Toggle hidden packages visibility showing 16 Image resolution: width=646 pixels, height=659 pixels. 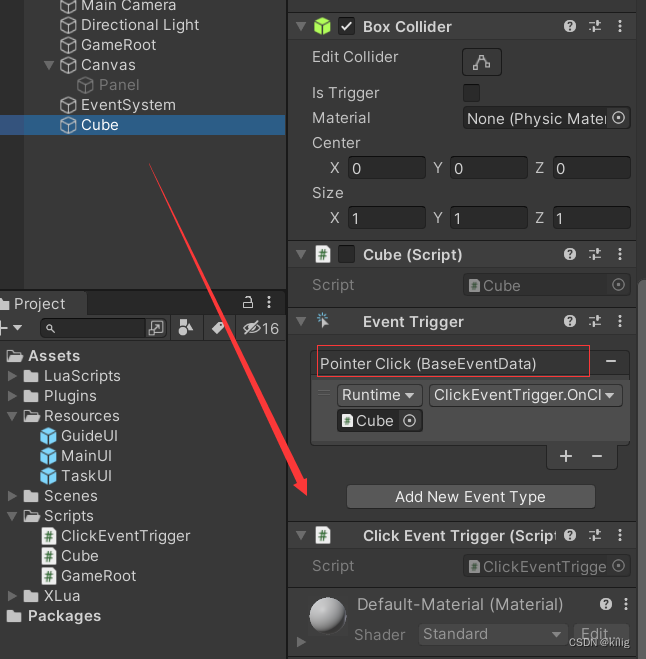coord(261,328)
